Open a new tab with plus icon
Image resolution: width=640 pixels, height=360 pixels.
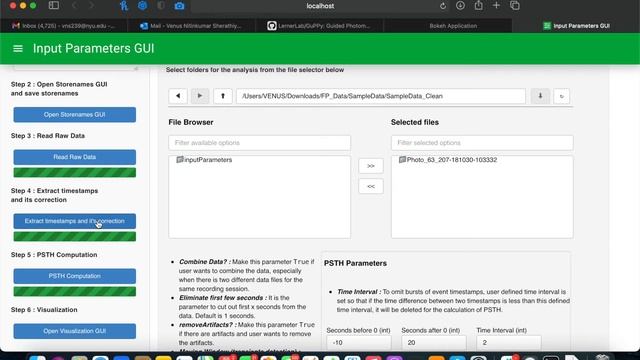click(x=496, y=6)
